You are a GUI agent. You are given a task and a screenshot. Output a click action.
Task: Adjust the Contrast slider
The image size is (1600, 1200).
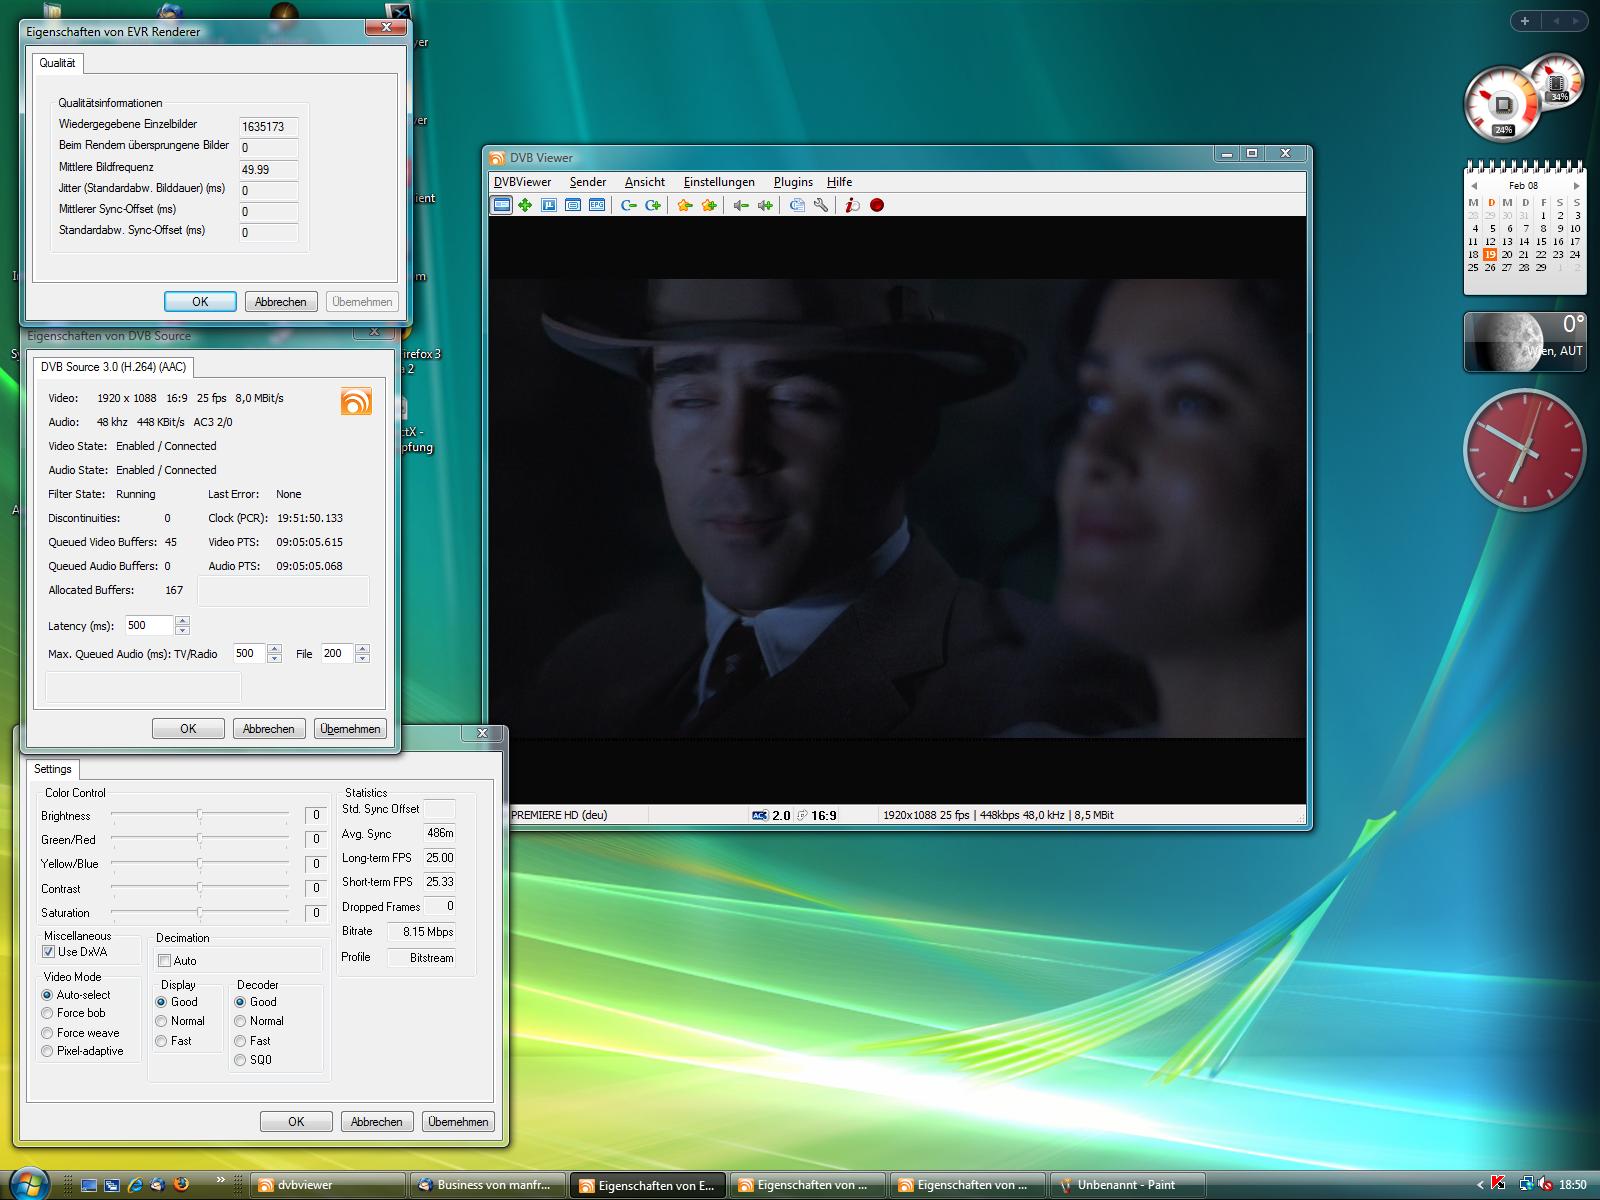(x=200, y=888)
